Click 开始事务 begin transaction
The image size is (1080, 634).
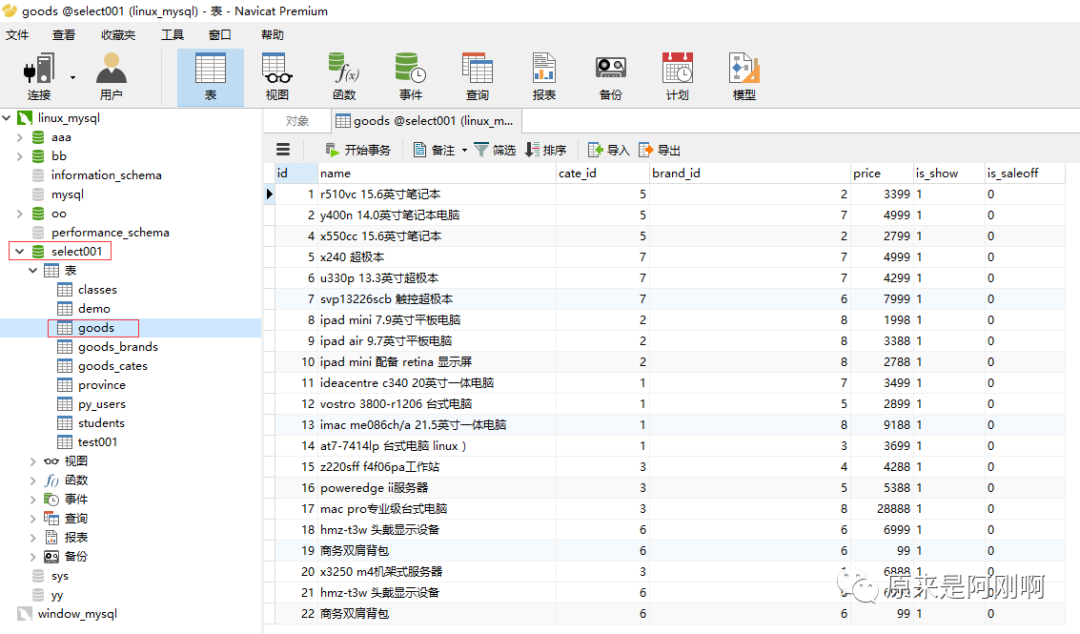[x=358, y=150]
